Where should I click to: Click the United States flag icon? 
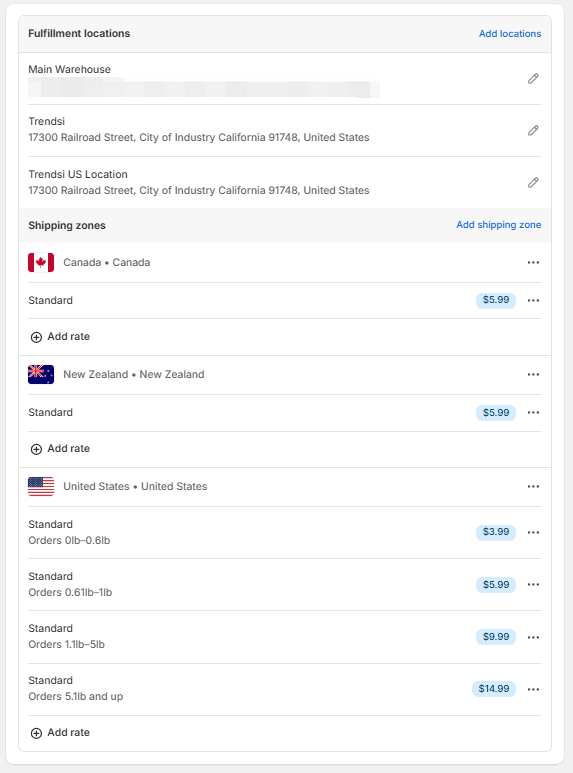point(41,486)
